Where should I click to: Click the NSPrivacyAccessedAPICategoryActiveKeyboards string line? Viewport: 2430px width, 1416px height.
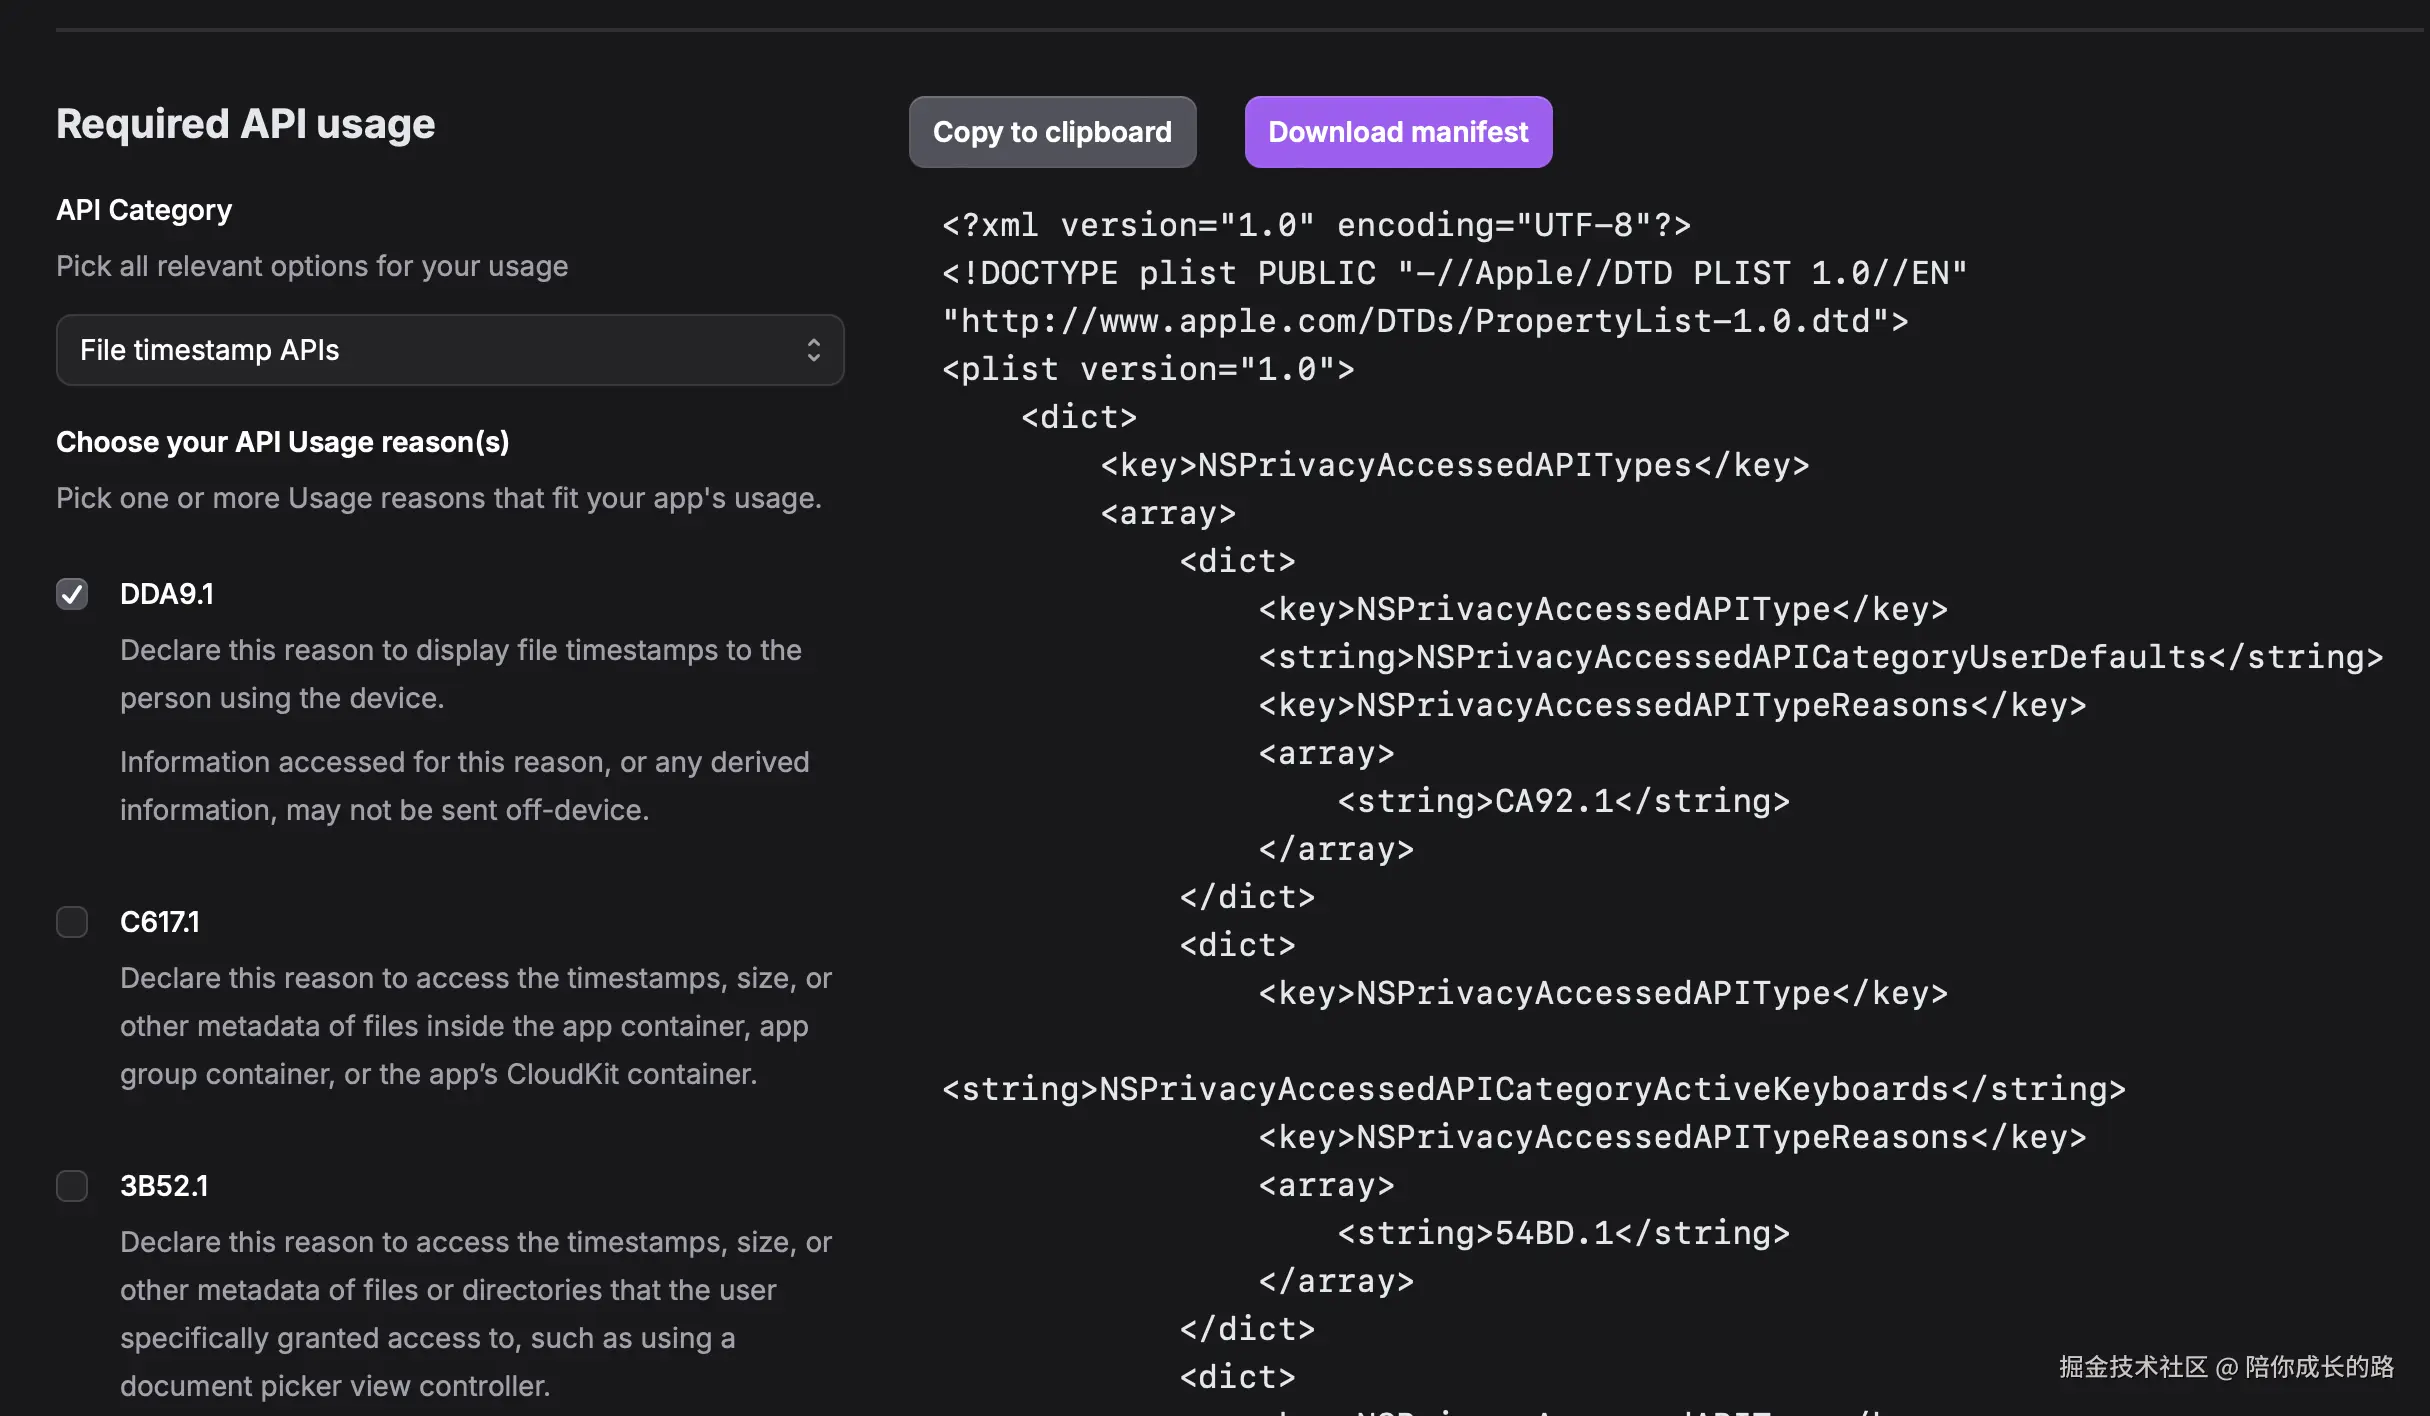(x=1533, y=1089)
